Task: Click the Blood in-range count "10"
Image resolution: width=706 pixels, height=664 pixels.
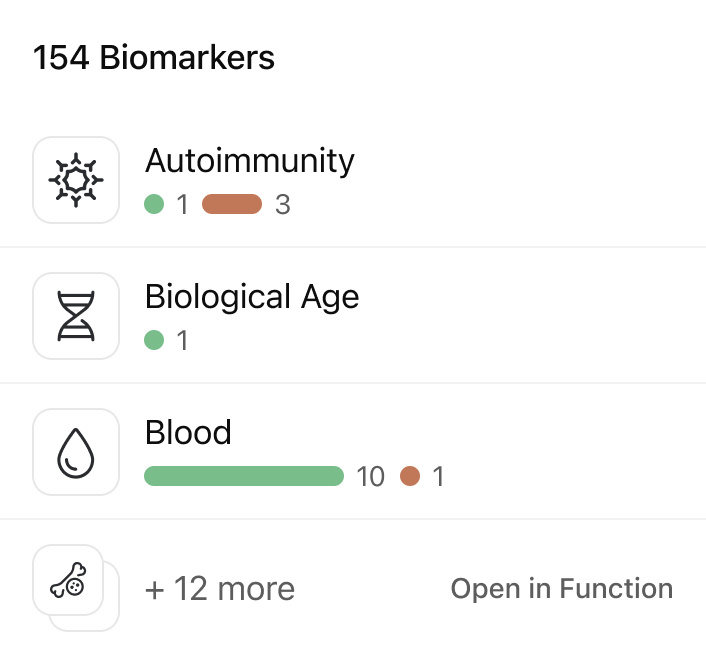Action: tap(370, 477)
